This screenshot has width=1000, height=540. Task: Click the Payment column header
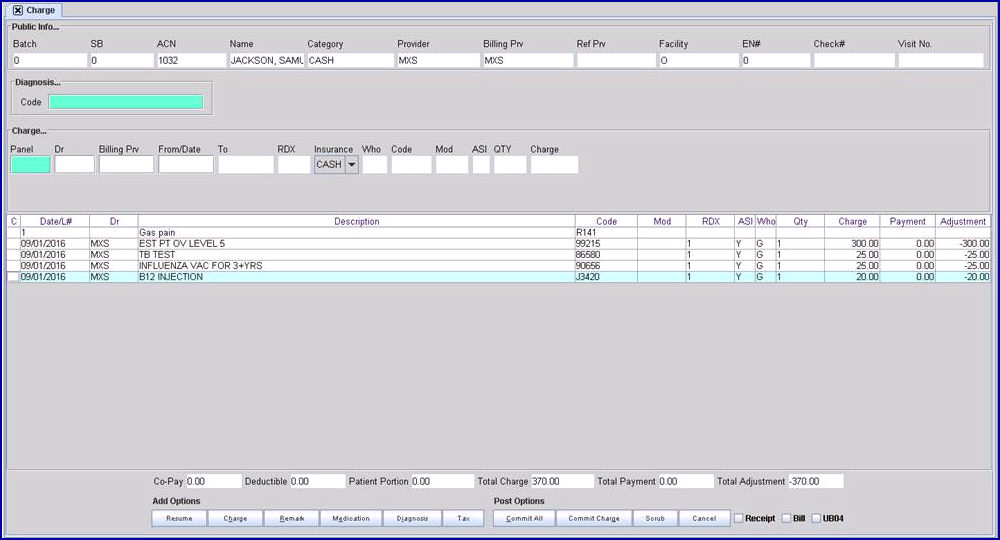tap(908, 221)
